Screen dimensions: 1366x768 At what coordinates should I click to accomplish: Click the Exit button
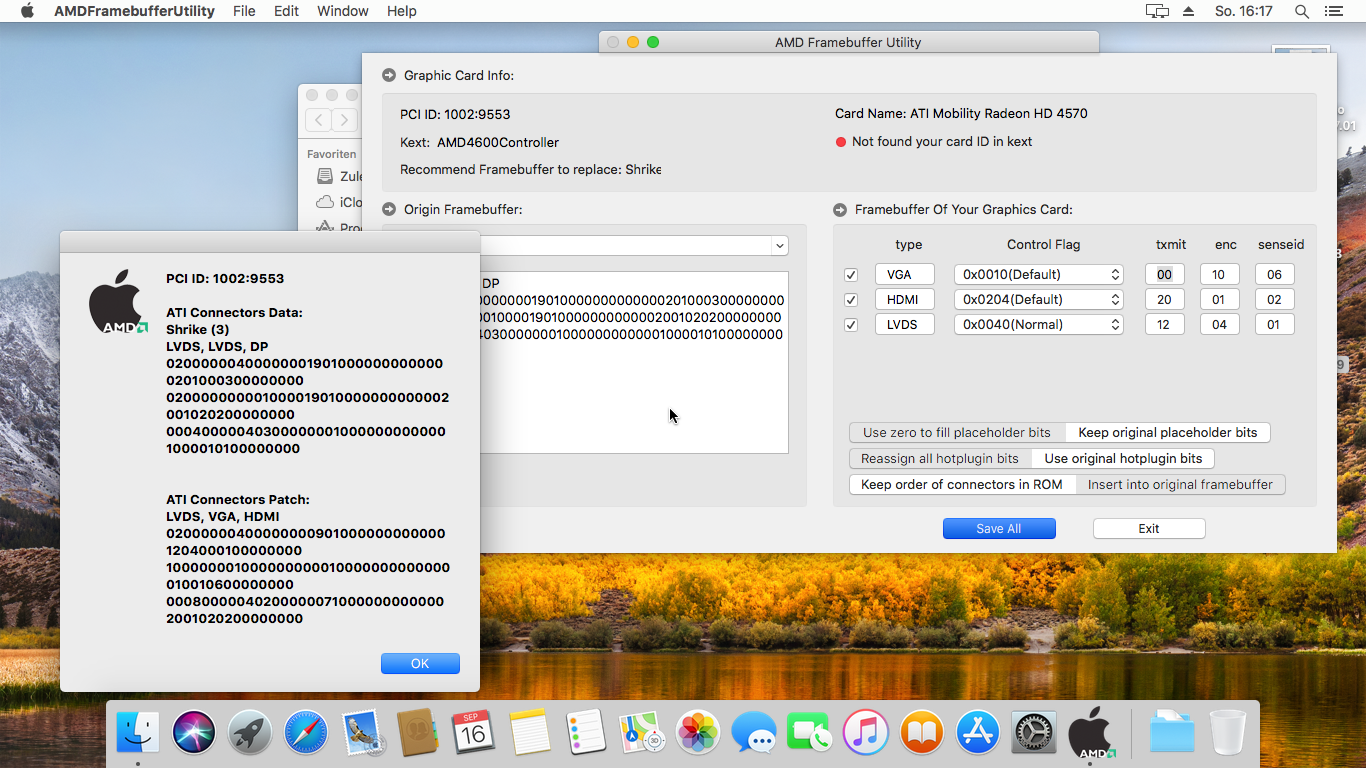click(x=1149, y=528)
